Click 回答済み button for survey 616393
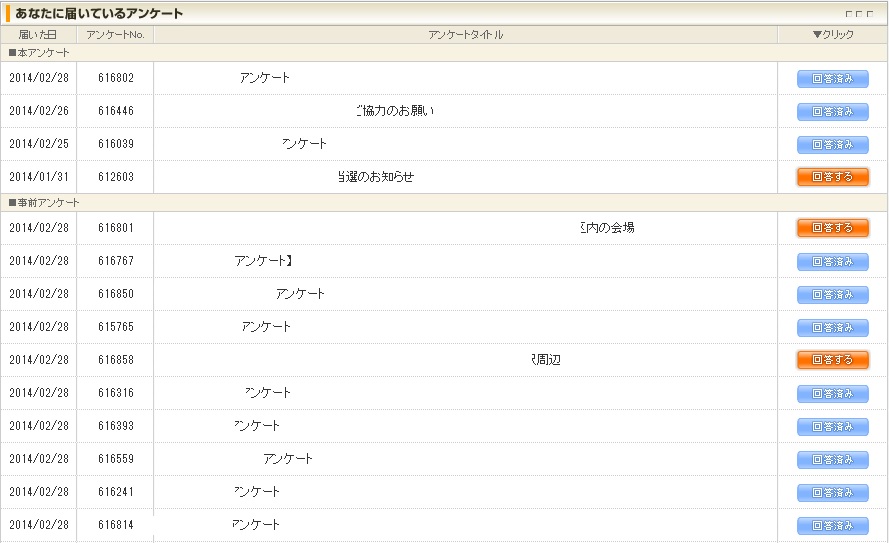889x543 pixels. click(x=832, y=426)
